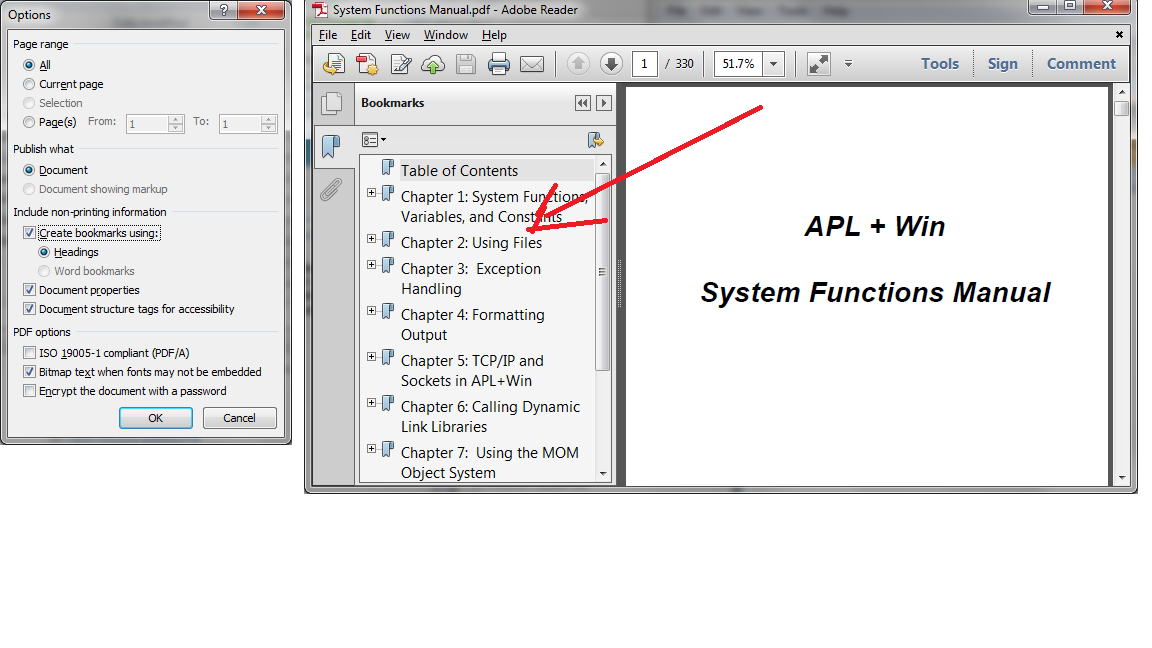Select the Headings radio button
This screenshot has height=648, width=1152.
tap(44, 252)
